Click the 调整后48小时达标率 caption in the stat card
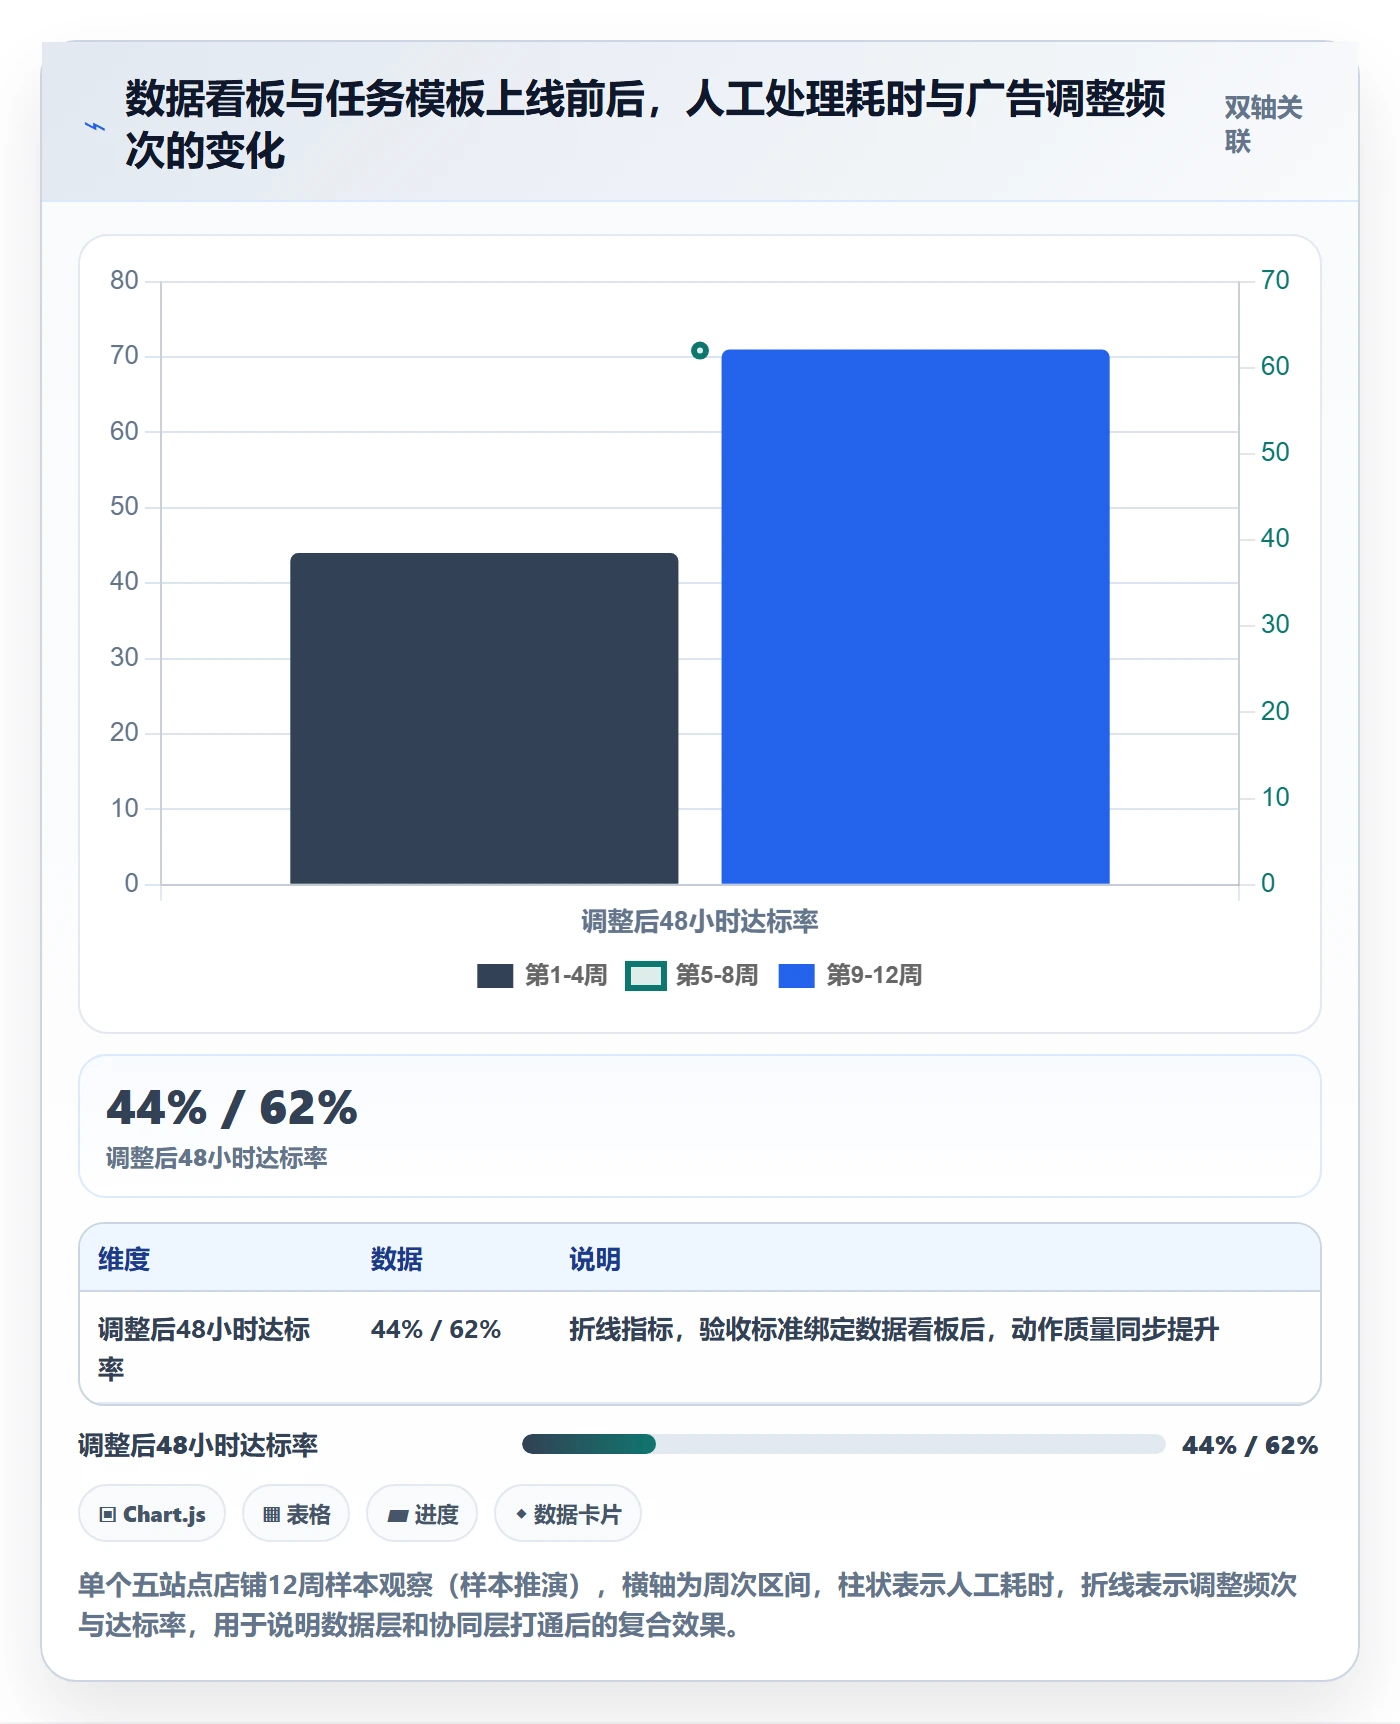This screenshot has width=1400, height=1724. (x=217, y=1158)
